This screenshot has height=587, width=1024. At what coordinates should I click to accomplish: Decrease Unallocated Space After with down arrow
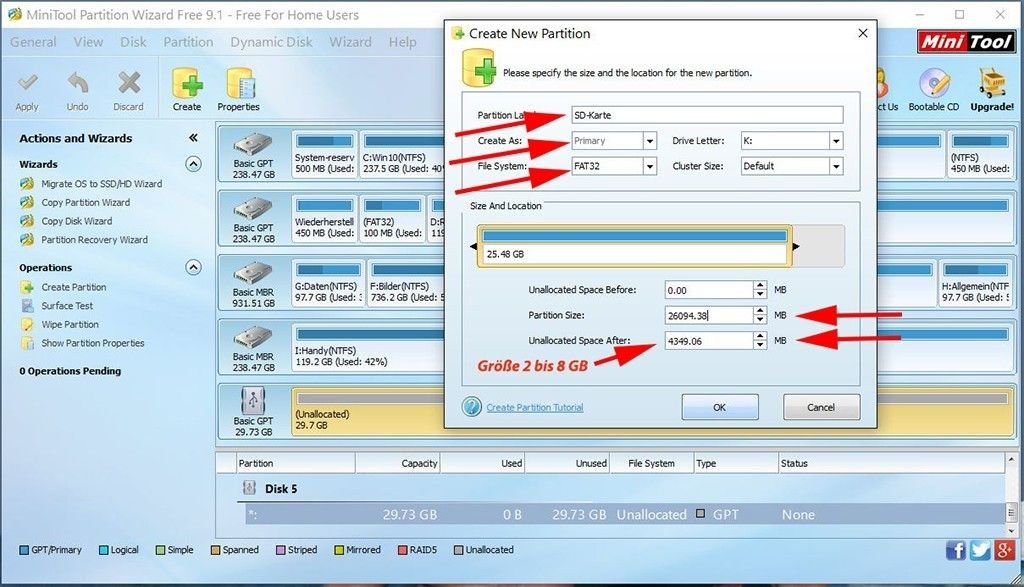(x=760, y=345)
